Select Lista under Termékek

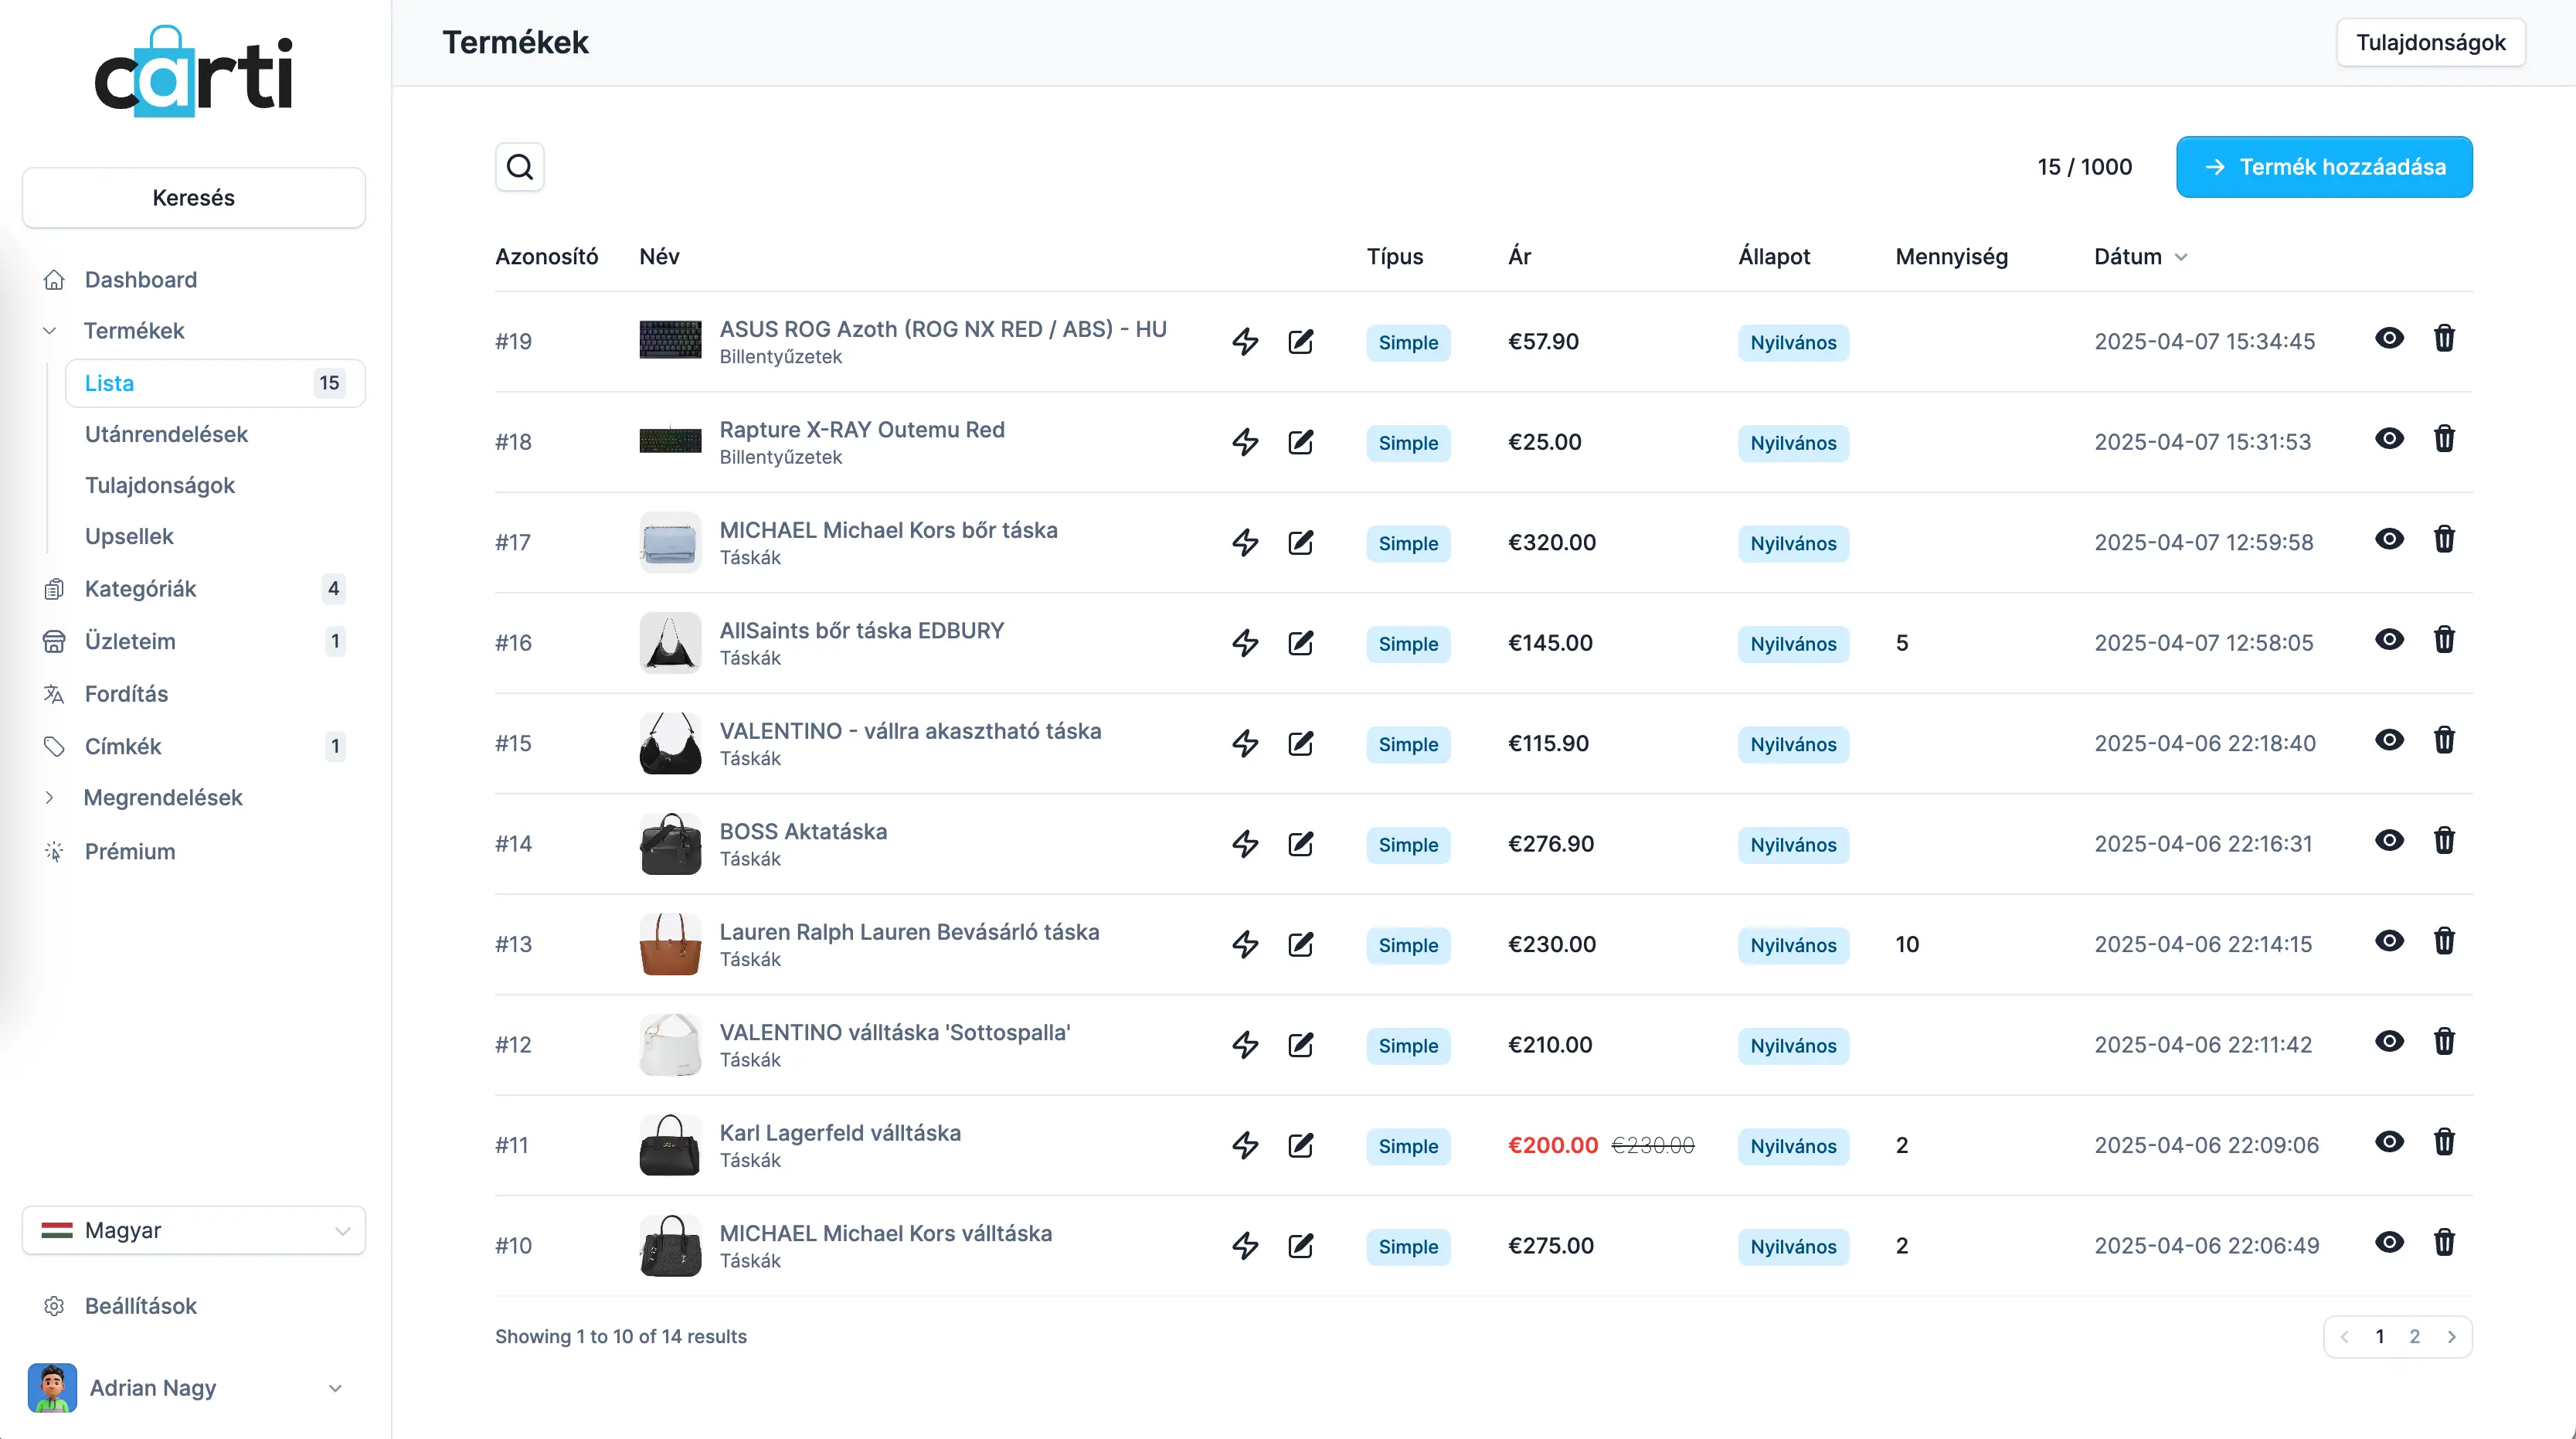coord(215,383)
